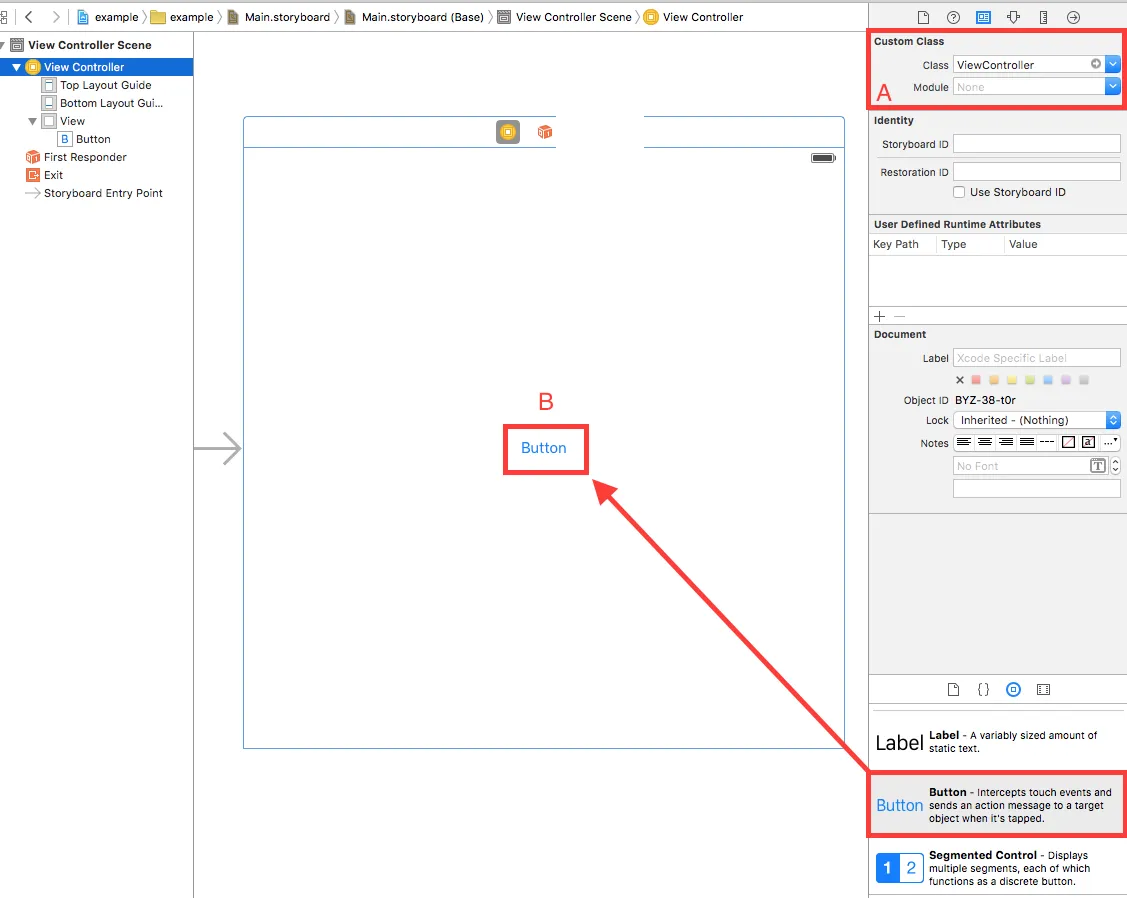Select the Button object in library
This screenshot has height=898, width=1127.
(998, 805)
